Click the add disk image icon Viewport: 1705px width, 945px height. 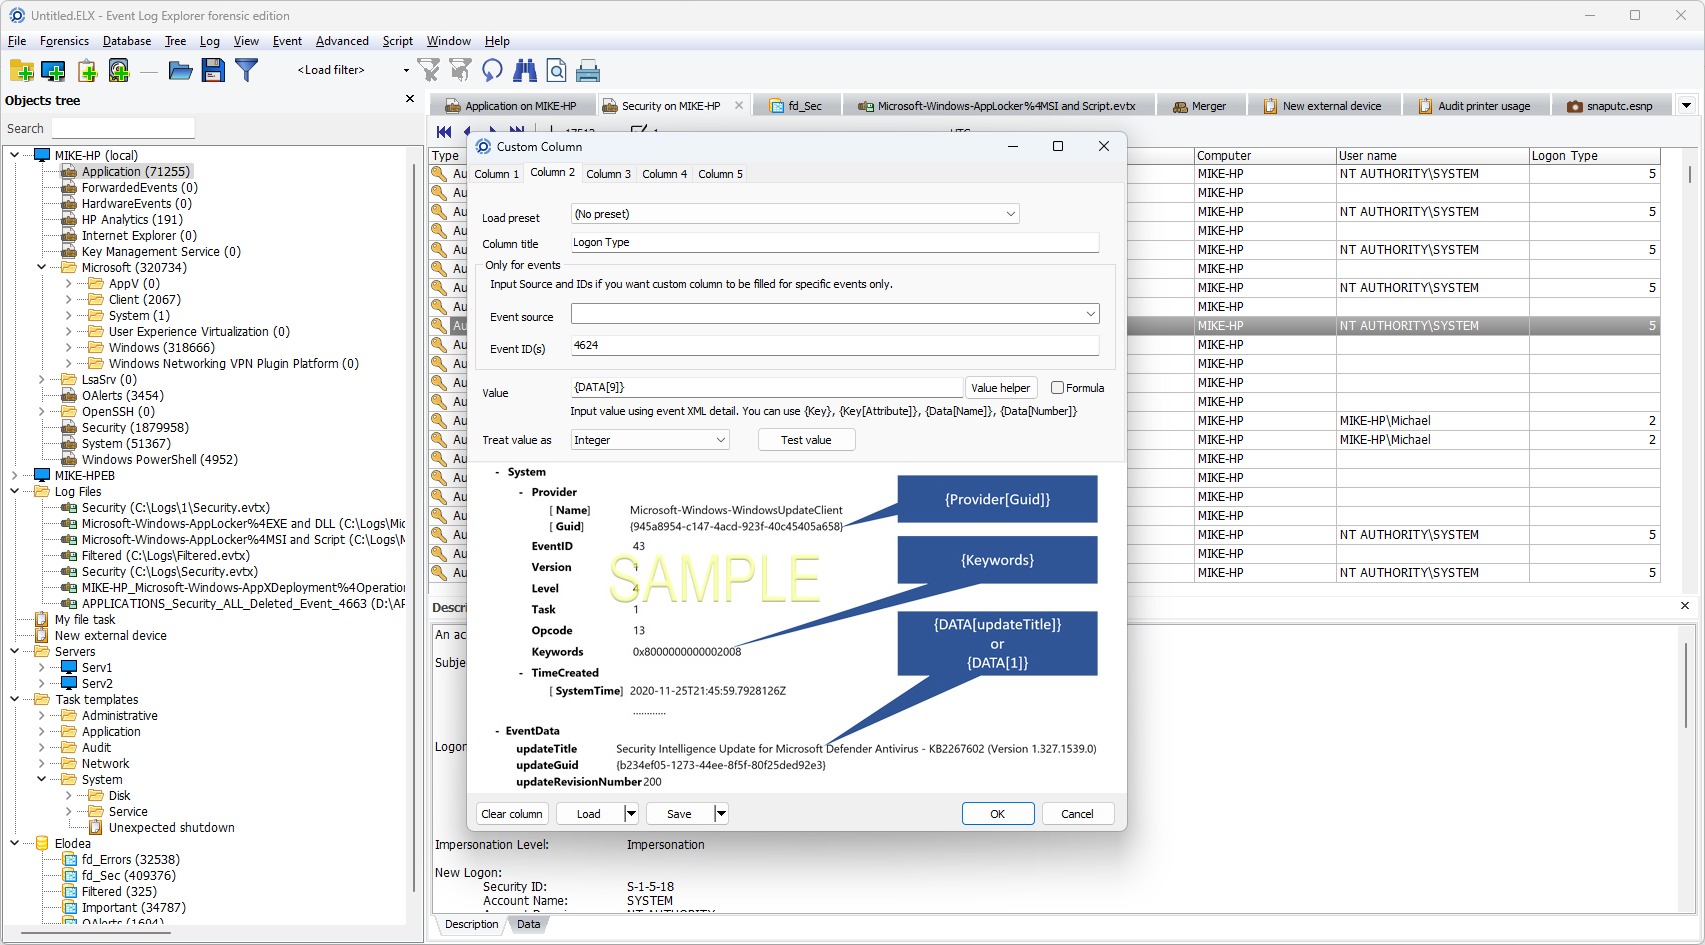point(119,70)
